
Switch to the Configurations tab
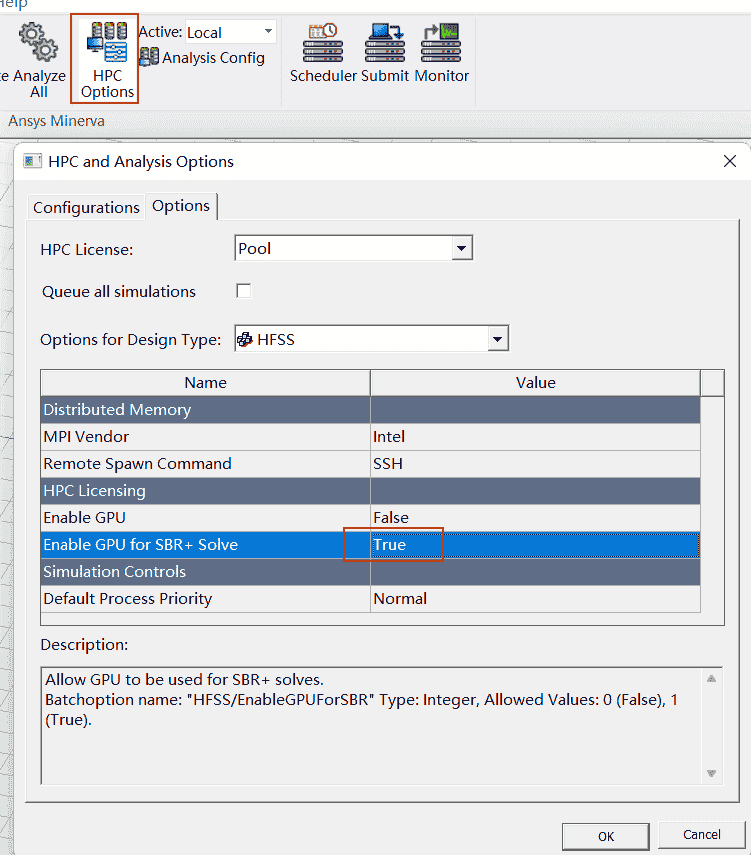[x=86, y=208]
